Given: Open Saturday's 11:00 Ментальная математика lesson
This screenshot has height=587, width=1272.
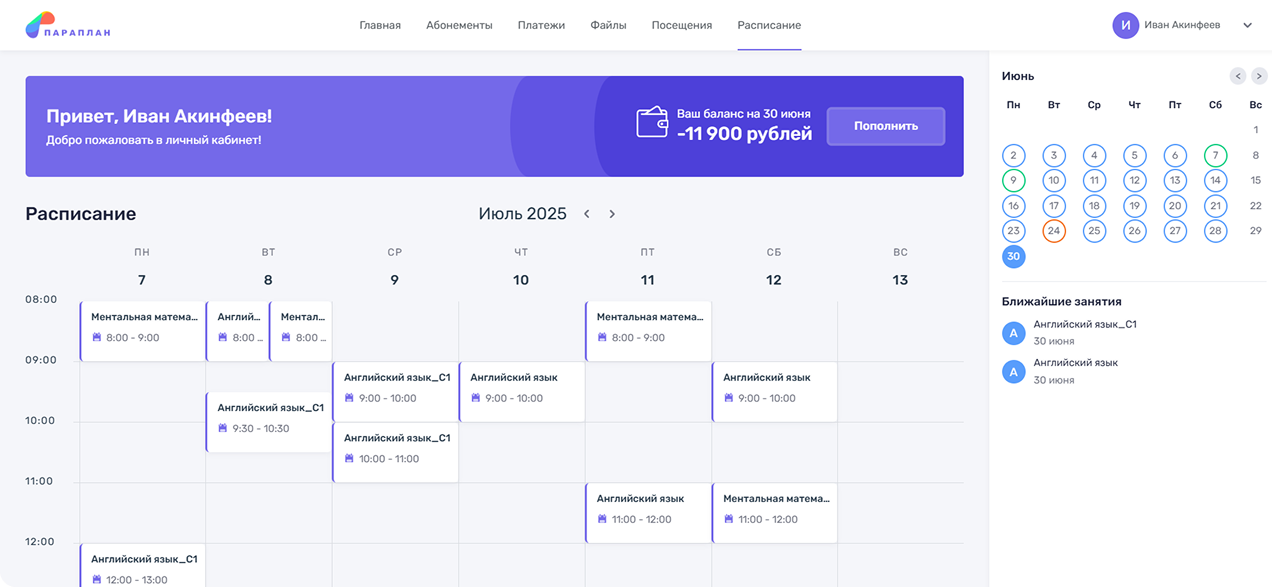Looking at the screenshot, I should 774,509.
